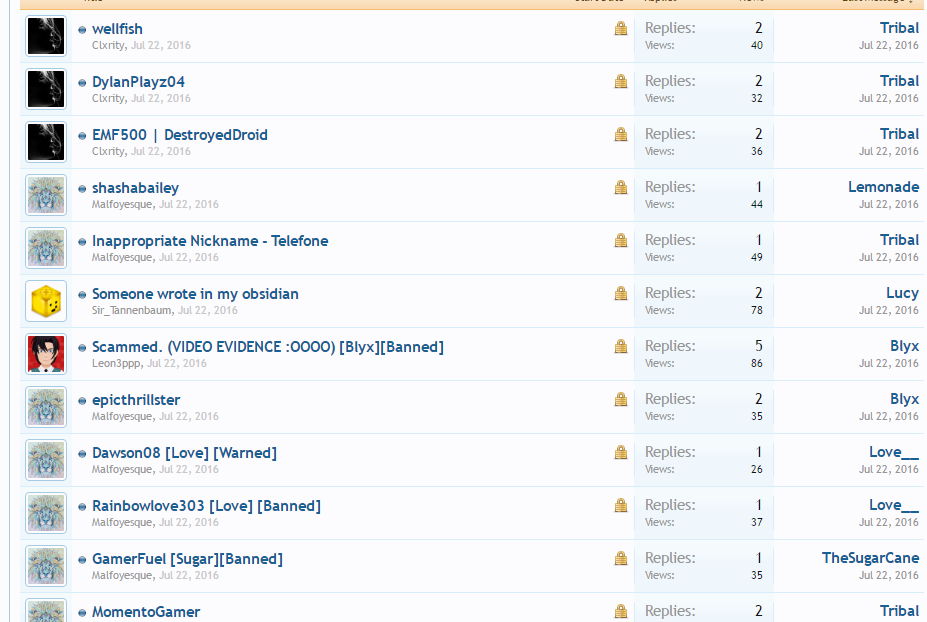Click the padlock on Rainbowlove303 thread
927x622 pixels.
tap(621, 505)
